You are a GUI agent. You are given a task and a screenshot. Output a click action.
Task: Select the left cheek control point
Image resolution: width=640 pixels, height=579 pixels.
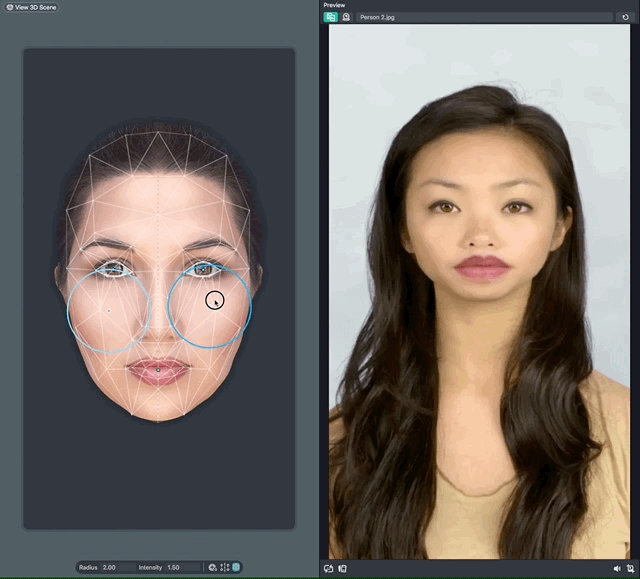(108, 311)
